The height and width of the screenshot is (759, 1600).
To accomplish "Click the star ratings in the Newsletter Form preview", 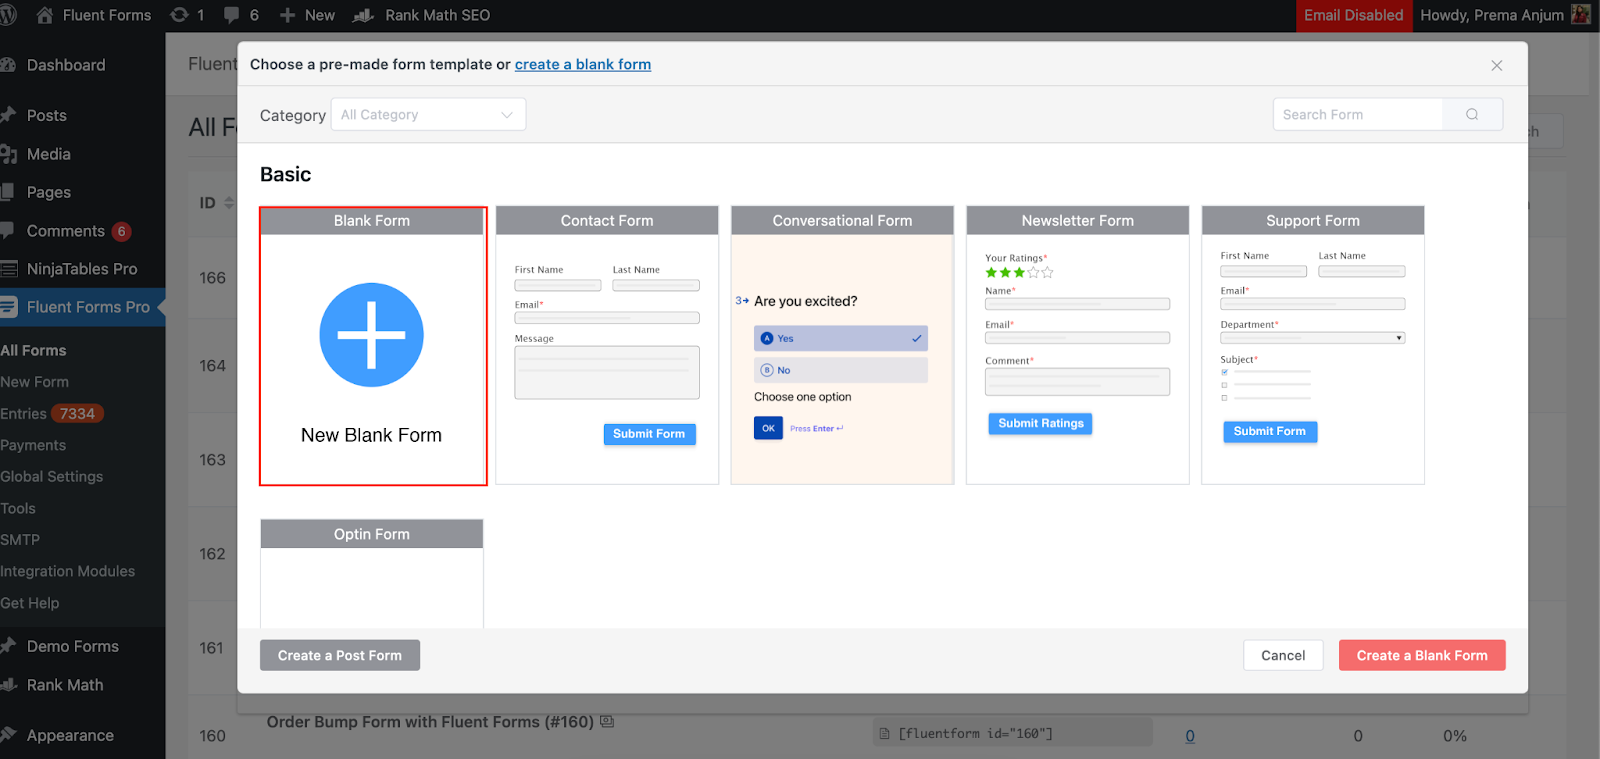I will tap(1019, 272).
